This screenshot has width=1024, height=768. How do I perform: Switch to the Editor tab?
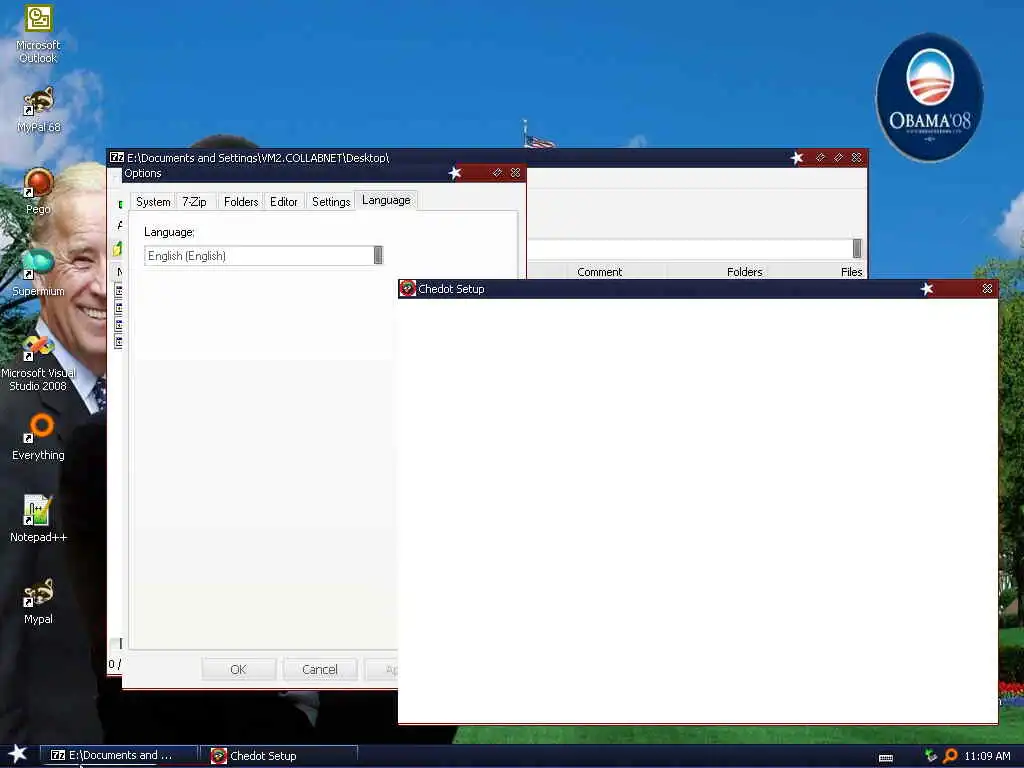(x=283, y=202)
